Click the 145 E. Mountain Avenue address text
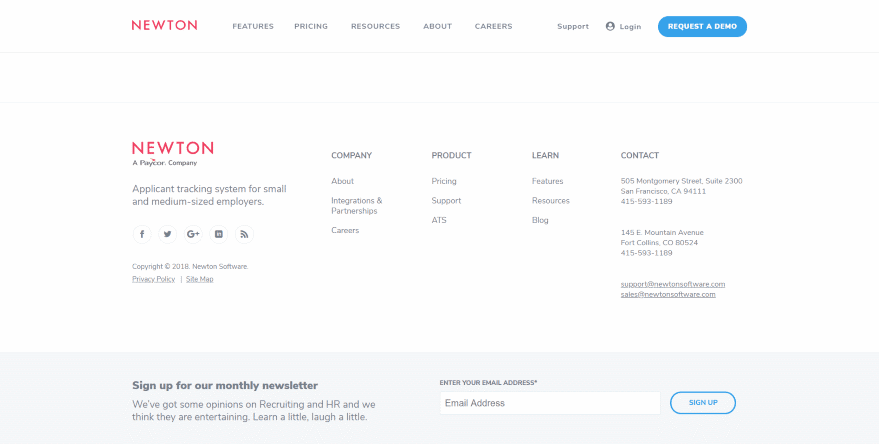The width and height of the screenshot is (879, 444). coord(662,233)
